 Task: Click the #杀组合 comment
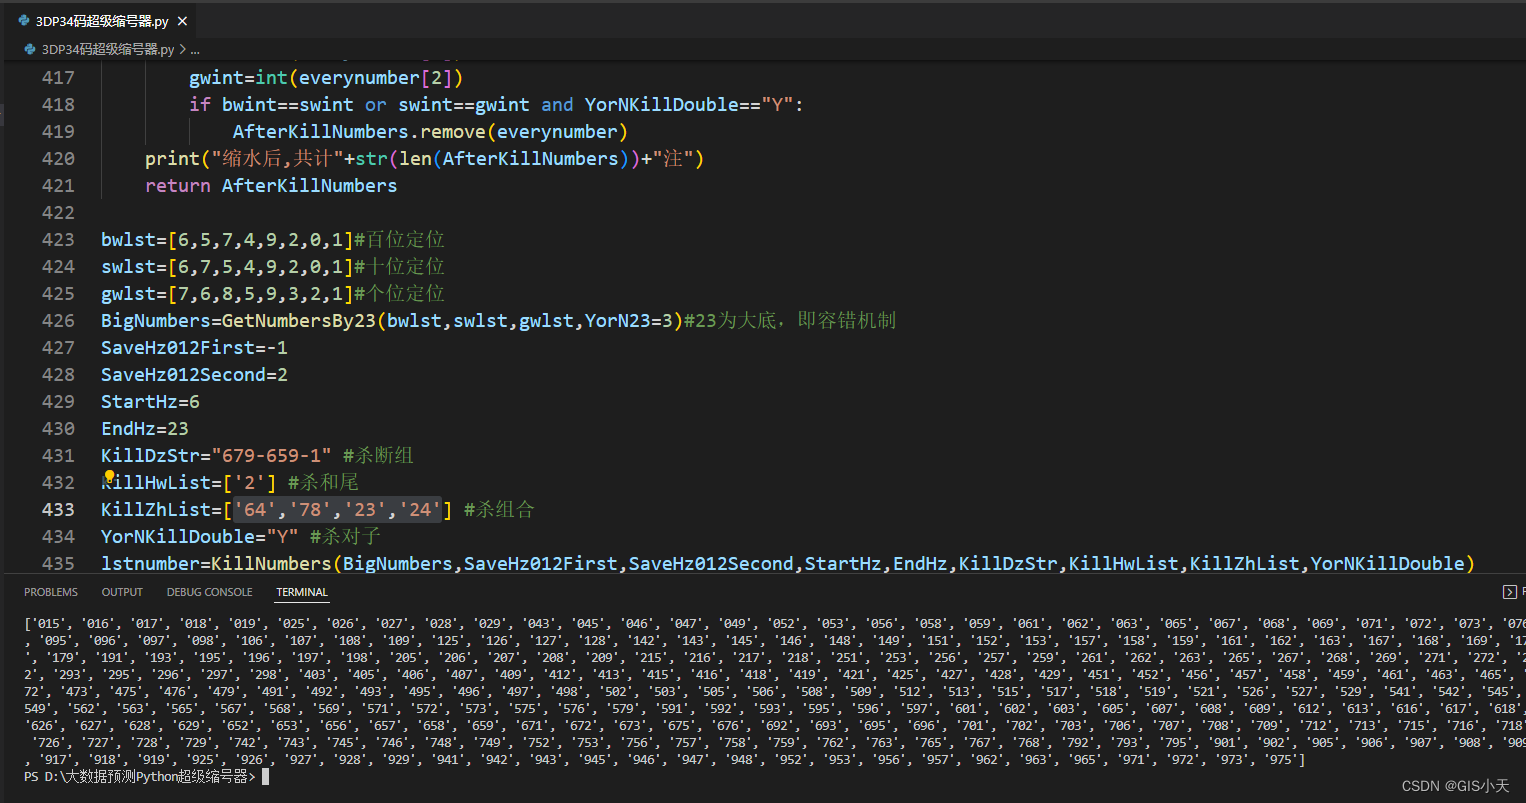coord(499,510)
